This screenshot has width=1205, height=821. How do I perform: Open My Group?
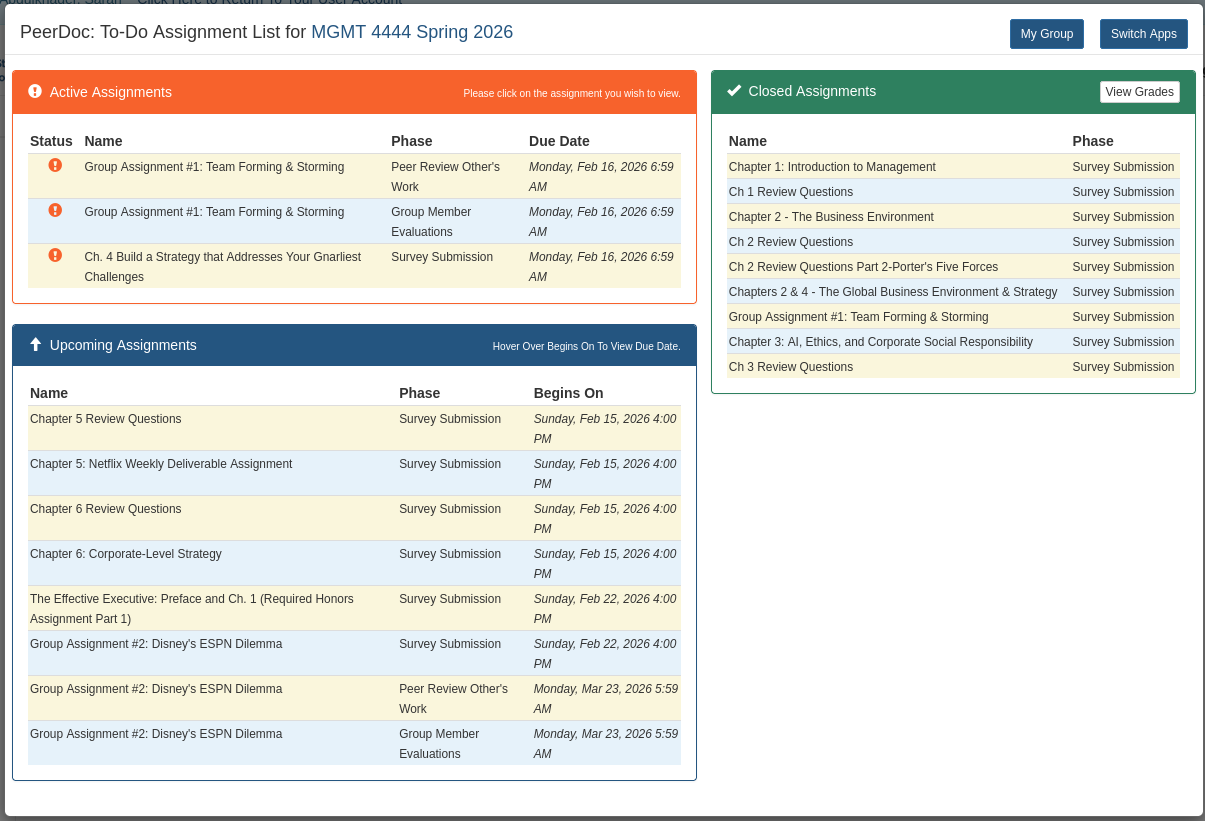pyautogui.click(x=1046, y=33)
